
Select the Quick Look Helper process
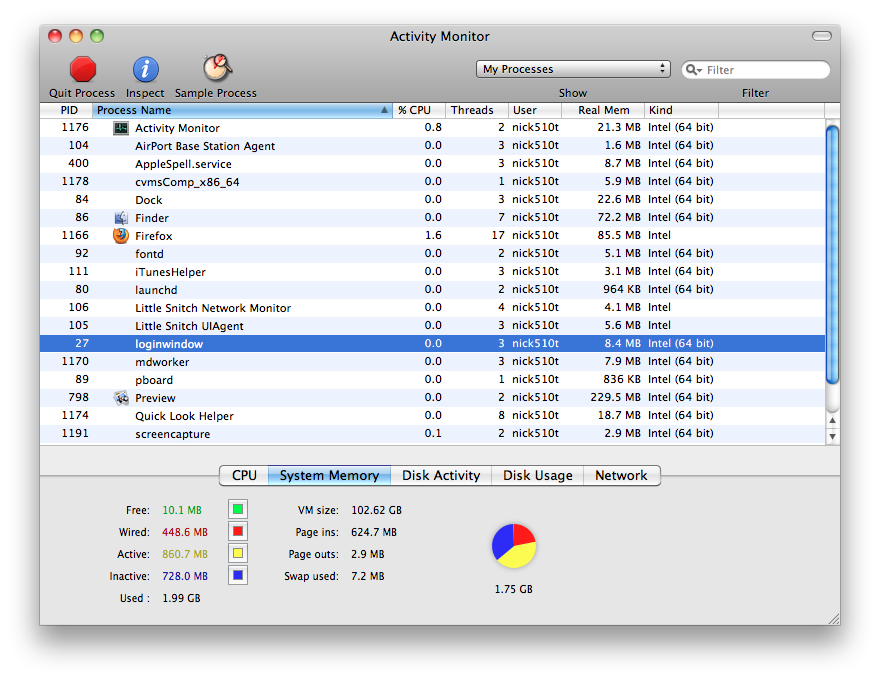tap(432, 416)
